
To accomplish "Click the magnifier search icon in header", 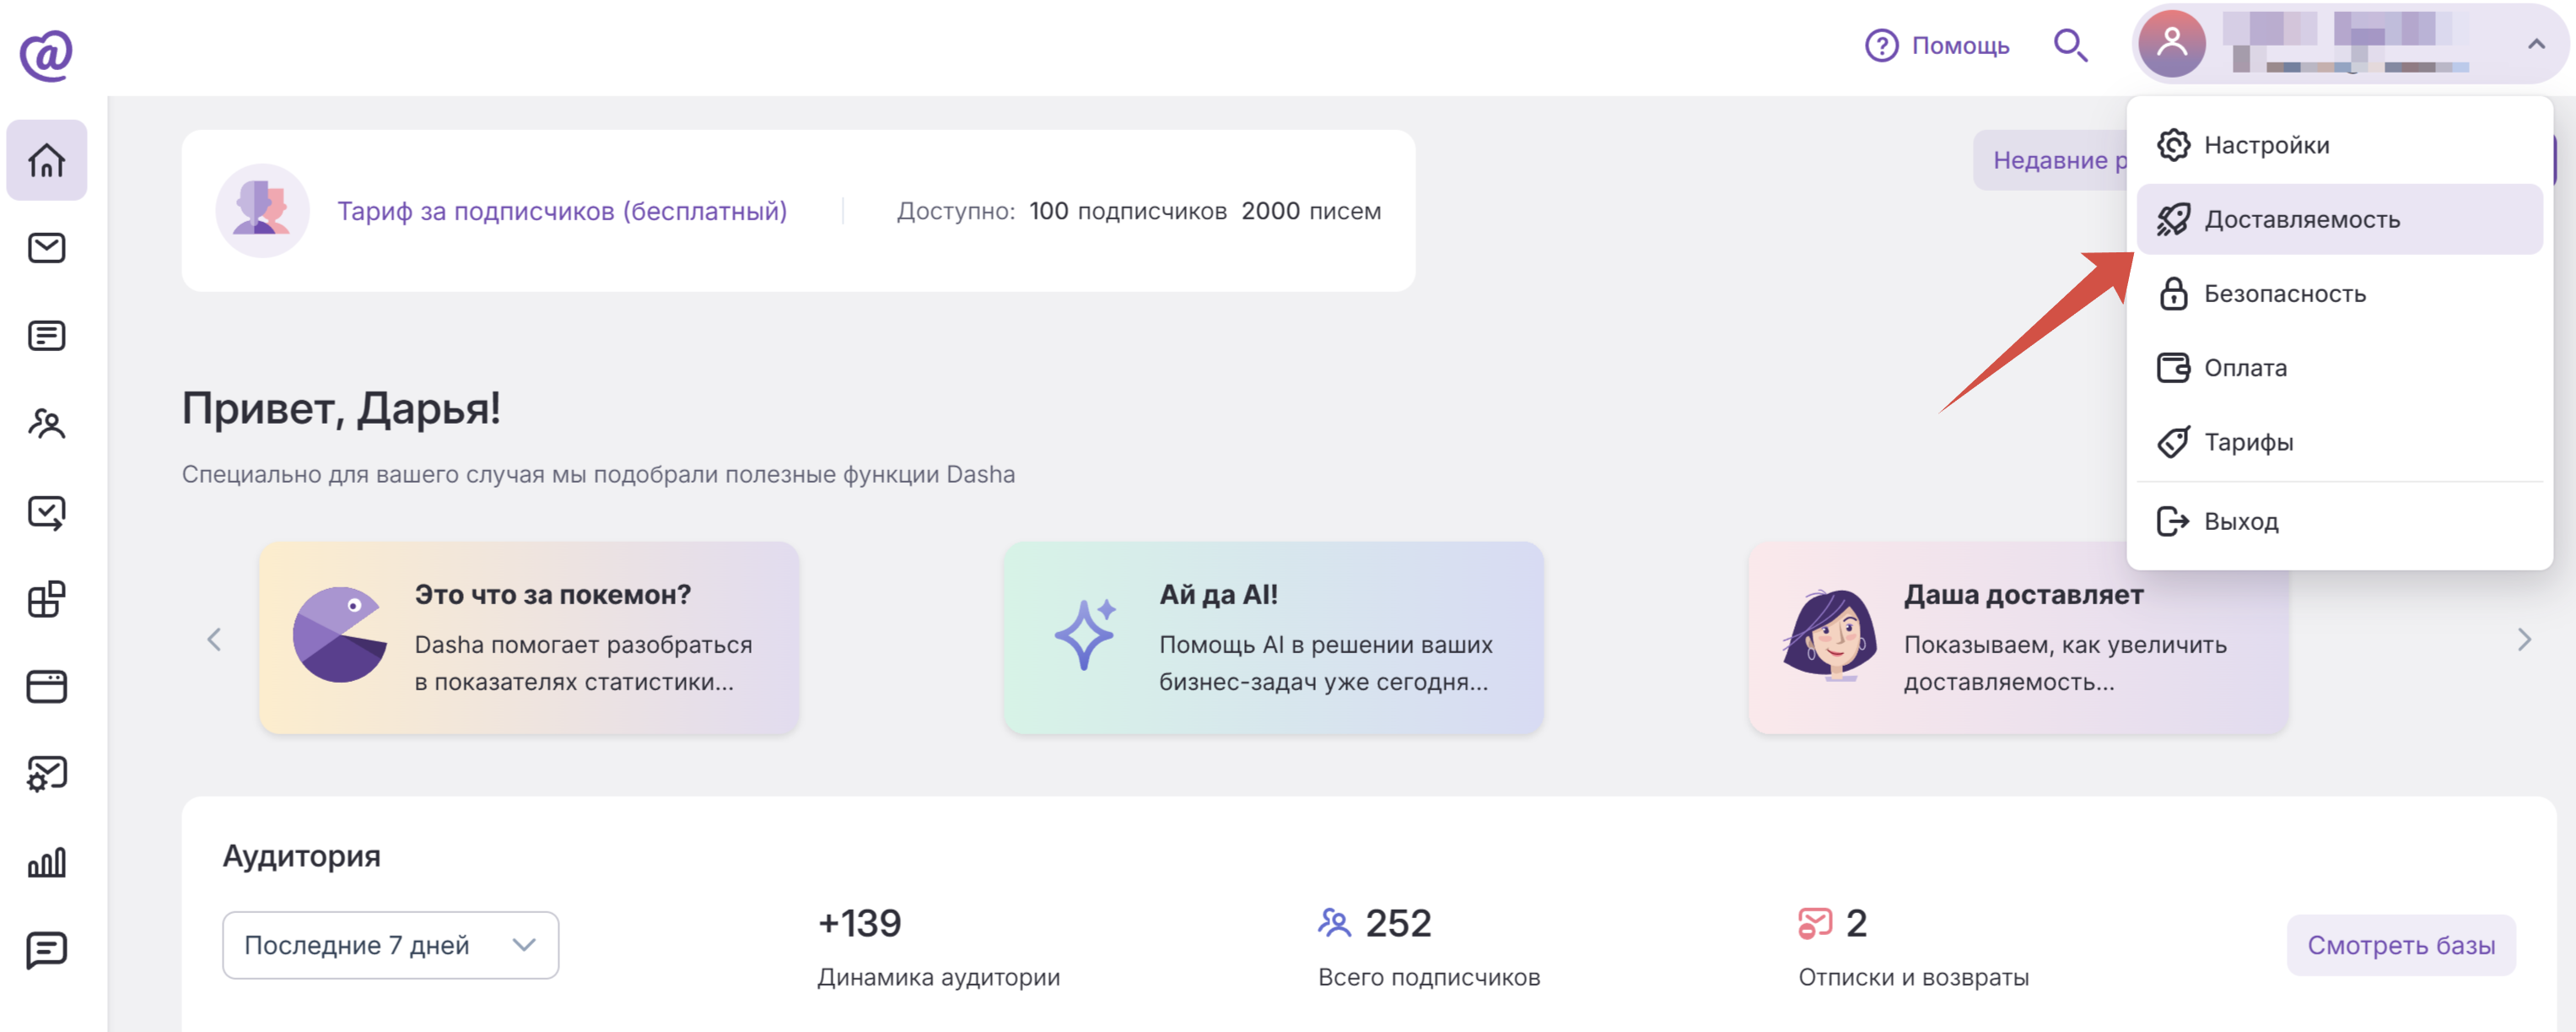I will (2070, 46).
